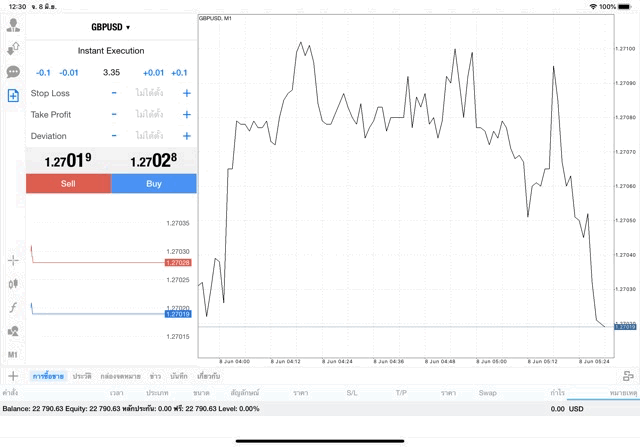This screenshot has width=640, height=447.
Task: Click the layout icon at bottom right
Action: click(x=627, y=375)
